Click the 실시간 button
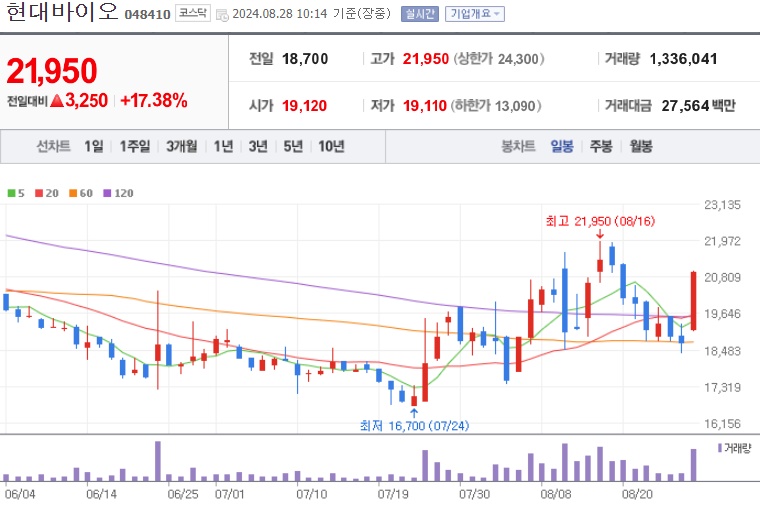Viewport: 760px width, 510px height. [x=420, y=14]
